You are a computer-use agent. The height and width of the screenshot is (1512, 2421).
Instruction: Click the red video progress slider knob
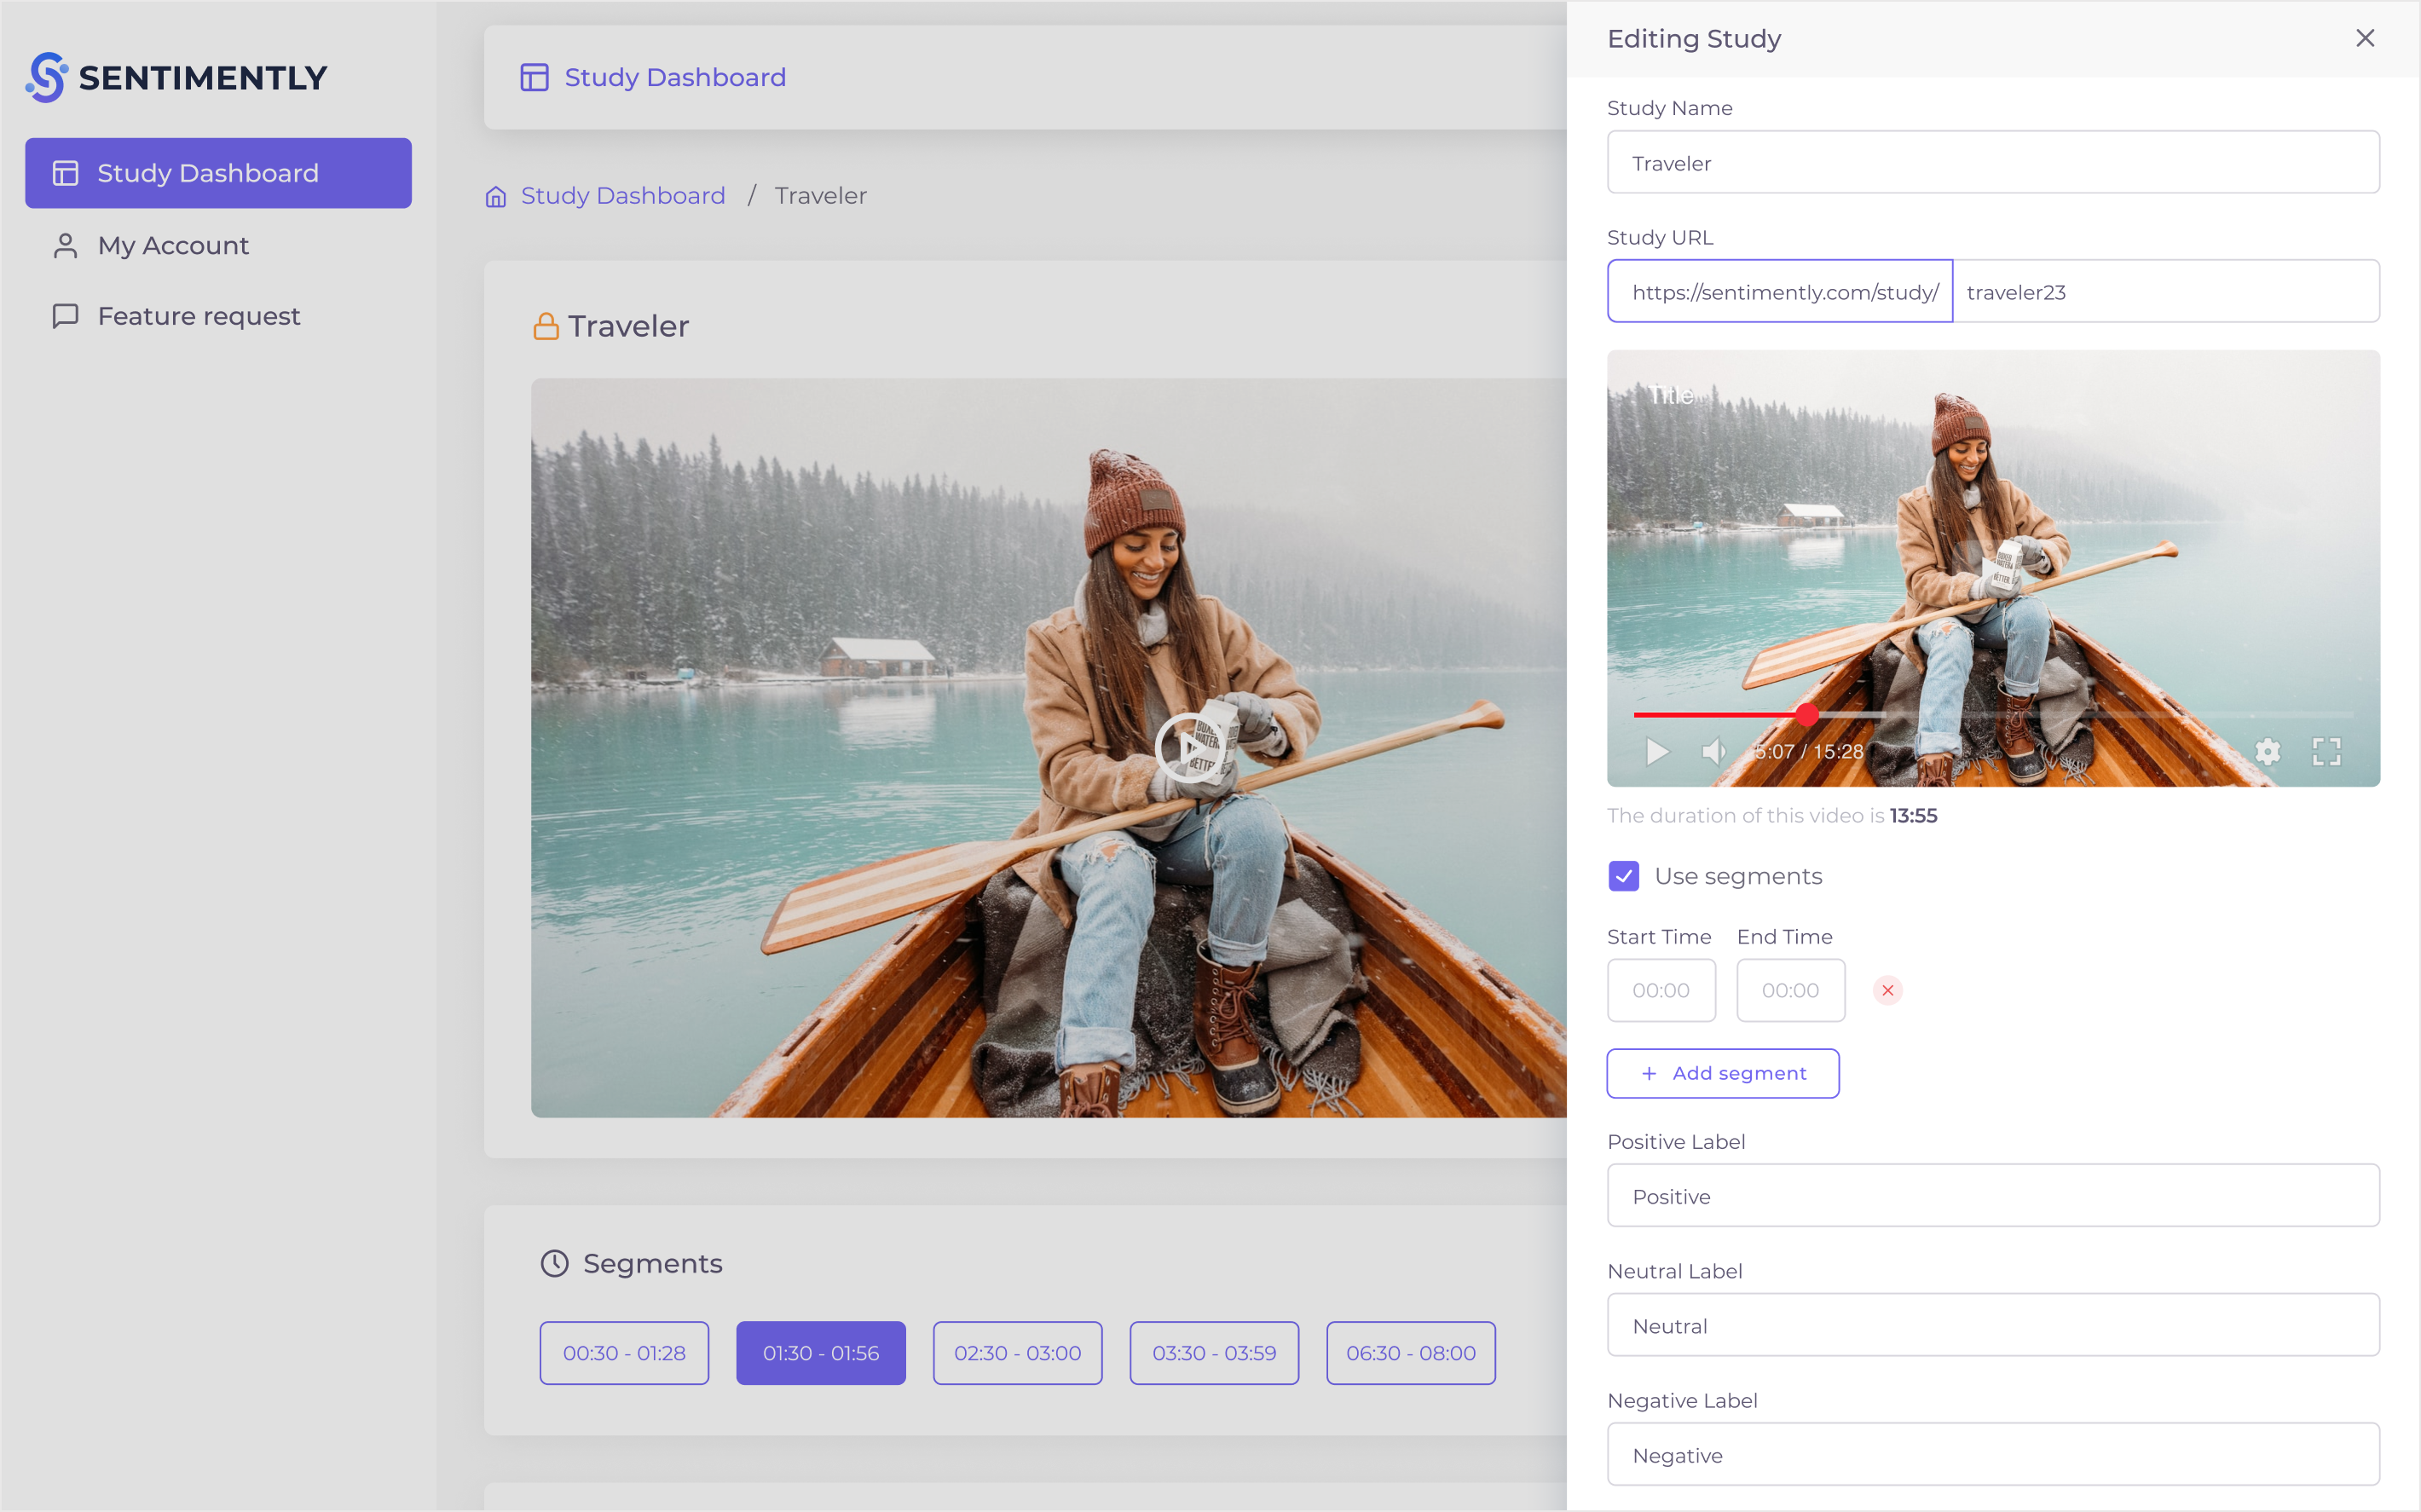coord(1806,714)
